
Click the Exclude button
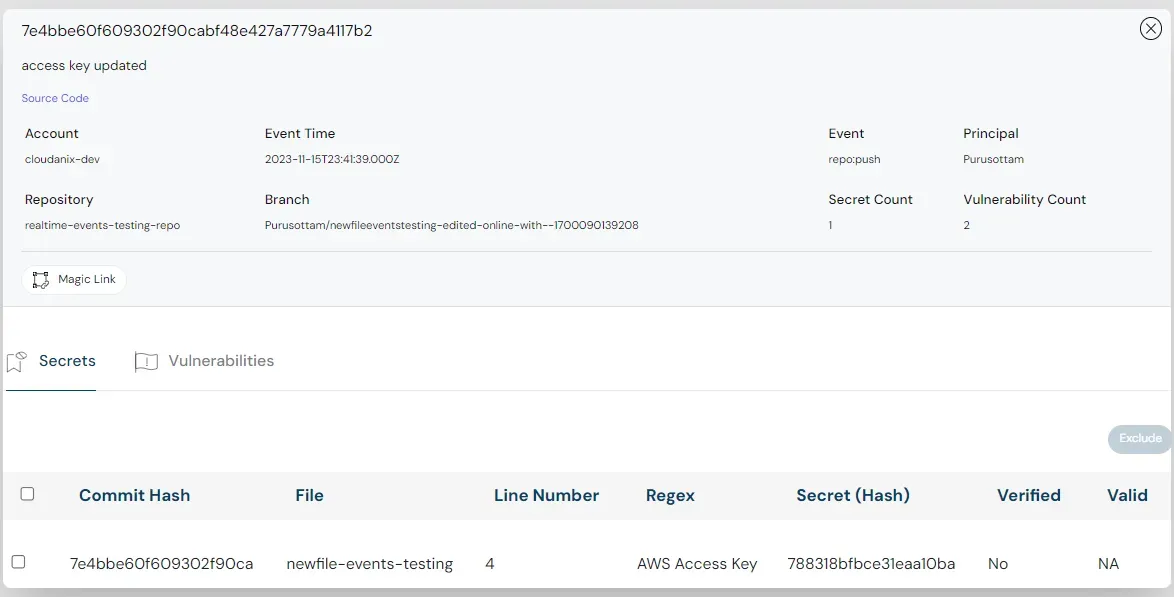click(x=1139, y=439)
